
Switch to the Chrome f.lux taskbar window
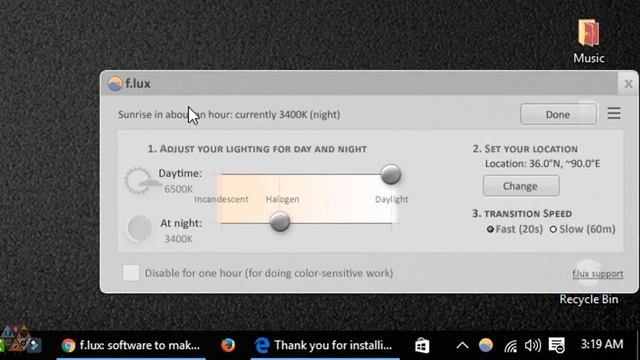(x=131, y=345)
